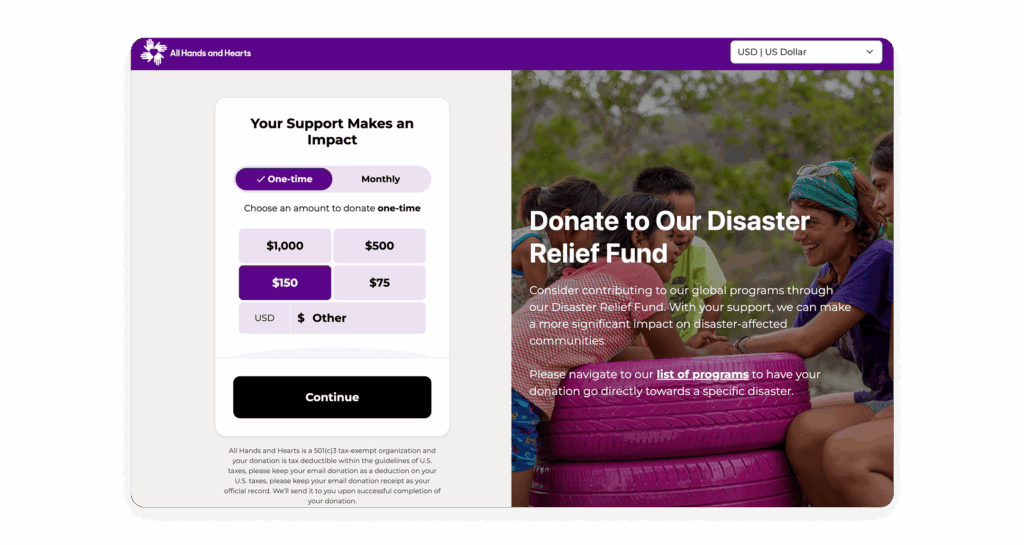The height and width of the screenshot is (545, 1024).
Task: Open the USD | US Dollar selector
Action: (x=806, y=52)
